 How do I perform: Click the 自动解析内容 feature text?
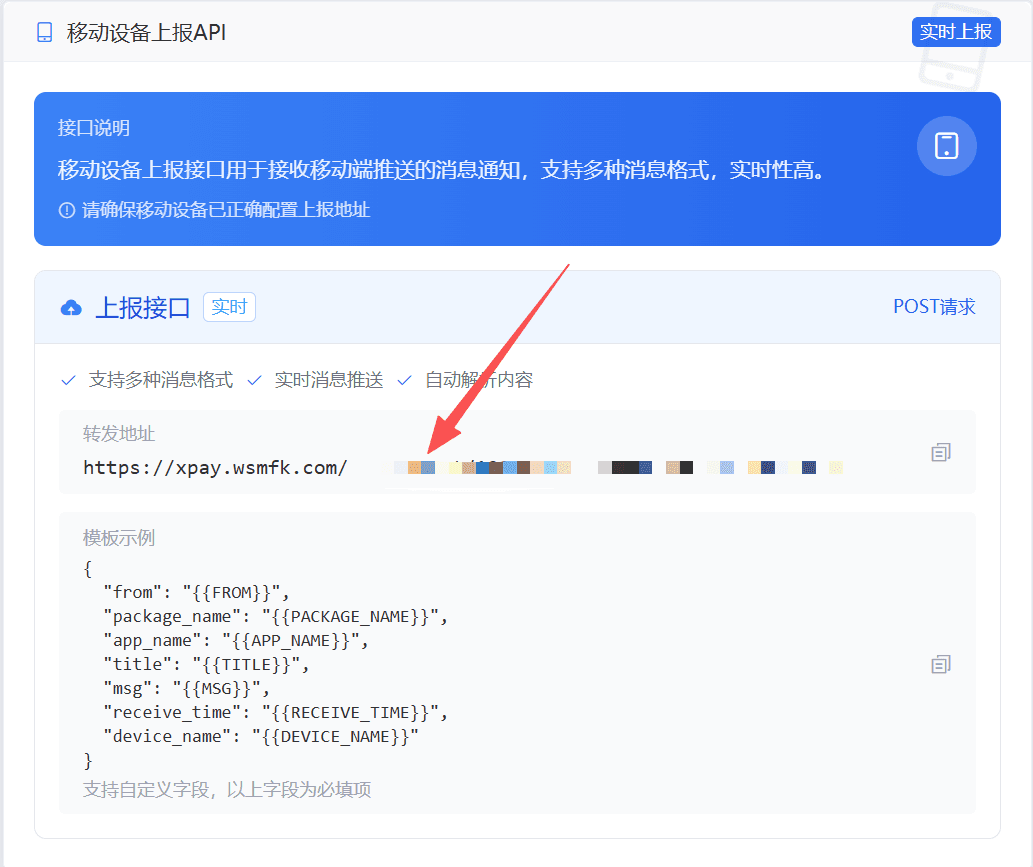point(479,379)
